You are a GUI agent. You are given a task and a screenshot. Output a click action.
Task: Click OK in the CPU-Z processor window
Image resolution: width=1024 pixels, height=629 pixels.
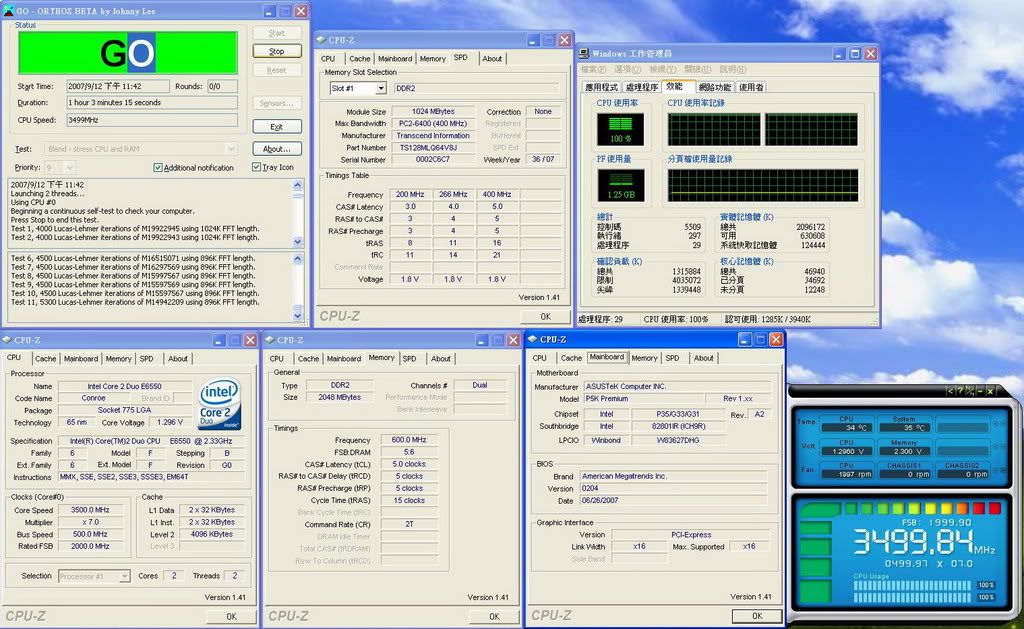point(231,617)
